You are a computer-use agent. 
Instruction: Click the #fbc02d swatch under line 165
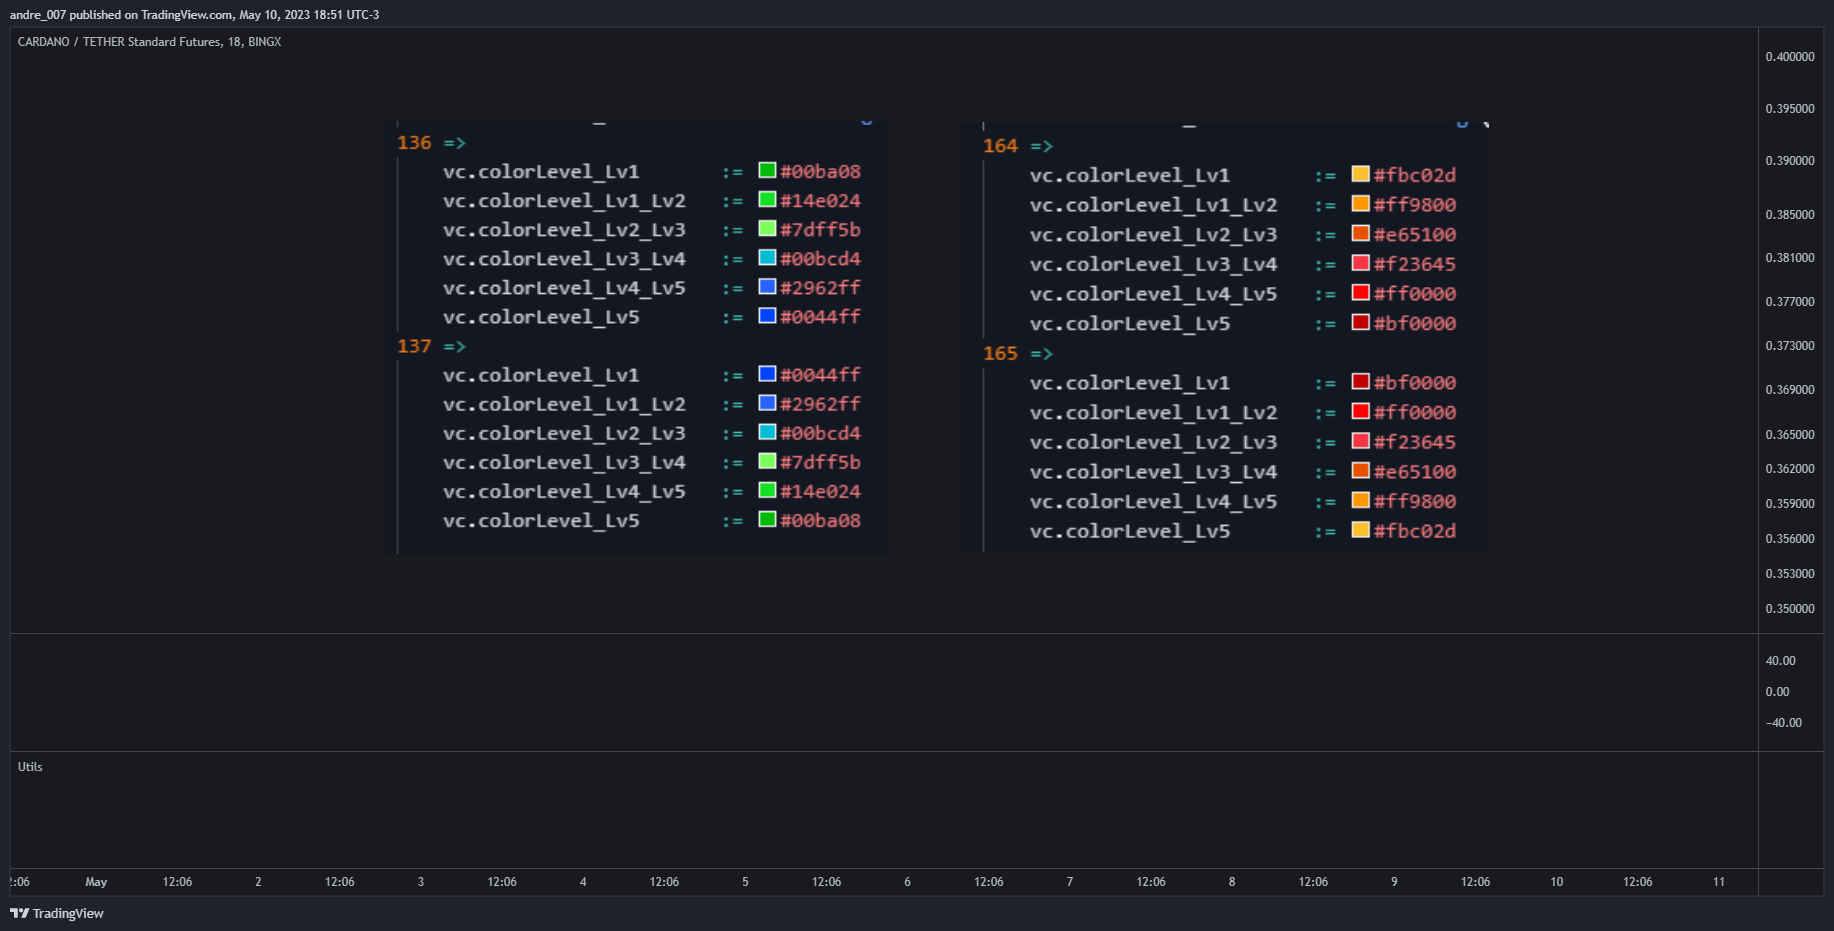point(1360,529)
